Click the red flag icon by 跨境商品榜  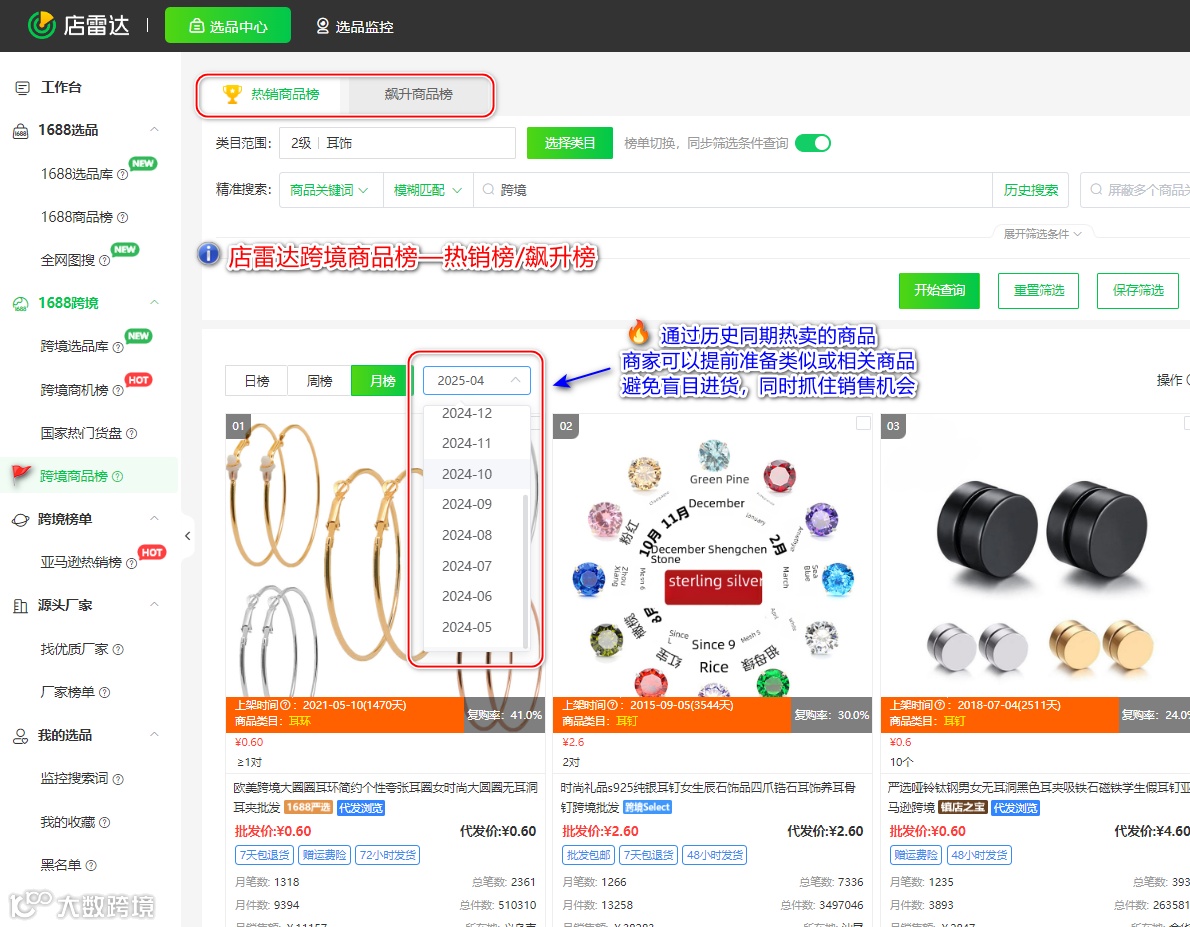click(21, 475)
